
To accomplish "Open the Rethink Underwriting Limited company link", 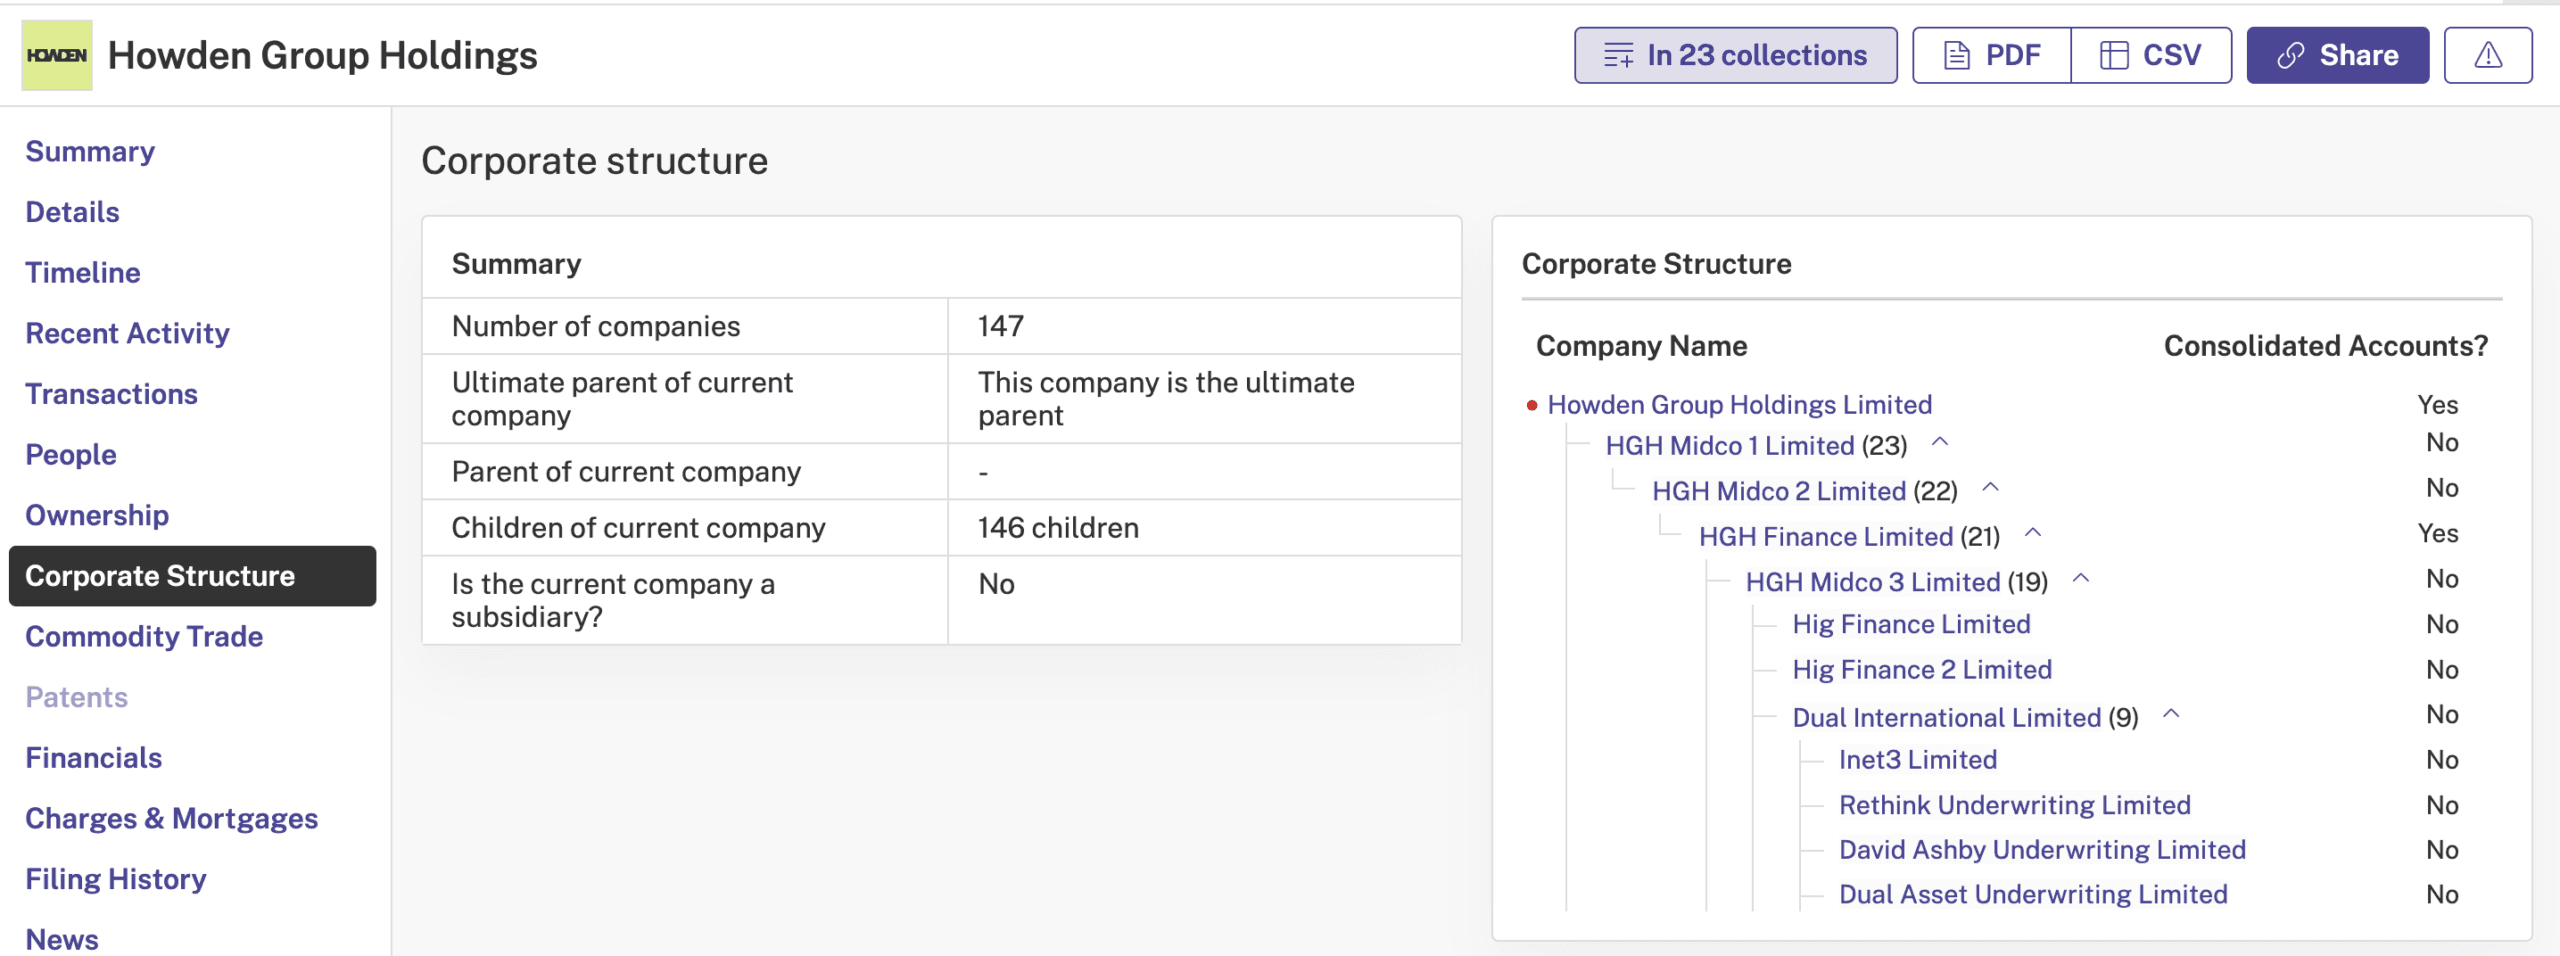I will click(x=2014, y=805).
